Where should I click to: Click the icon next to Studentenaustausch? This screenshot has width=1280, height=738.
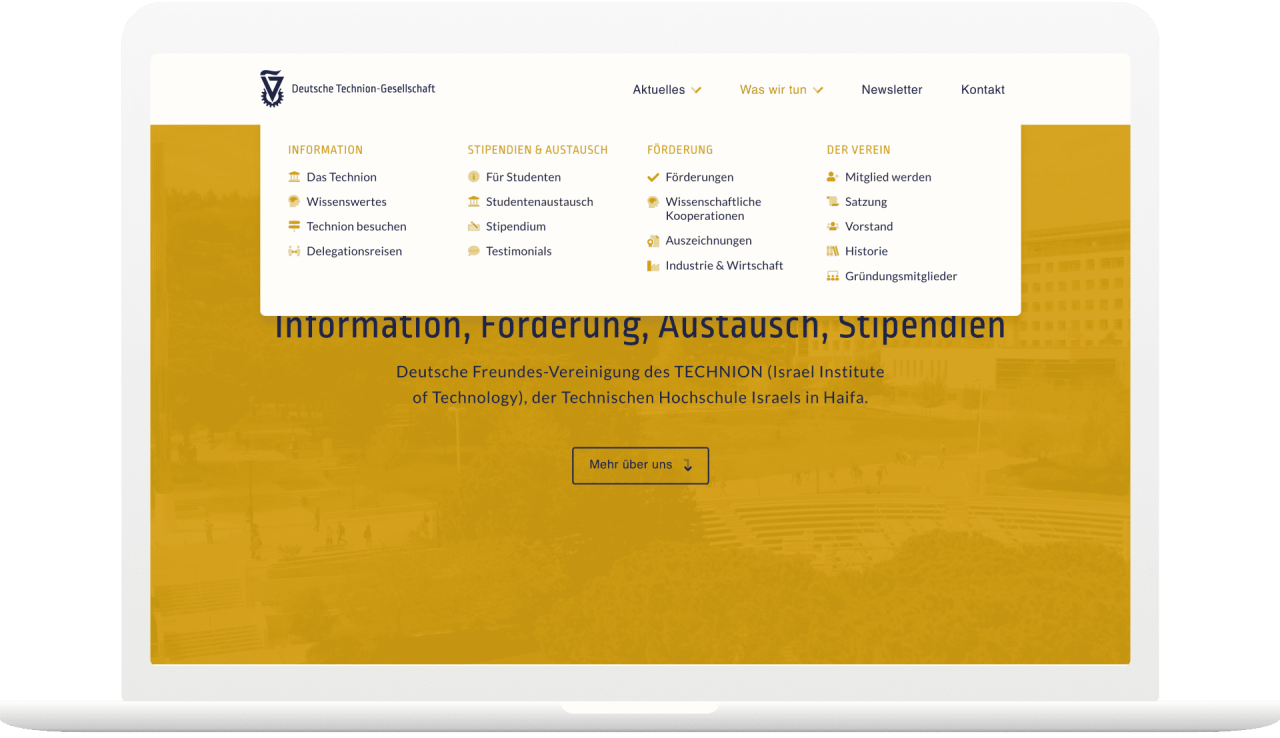pyautogui.click(x=474, y=202)
